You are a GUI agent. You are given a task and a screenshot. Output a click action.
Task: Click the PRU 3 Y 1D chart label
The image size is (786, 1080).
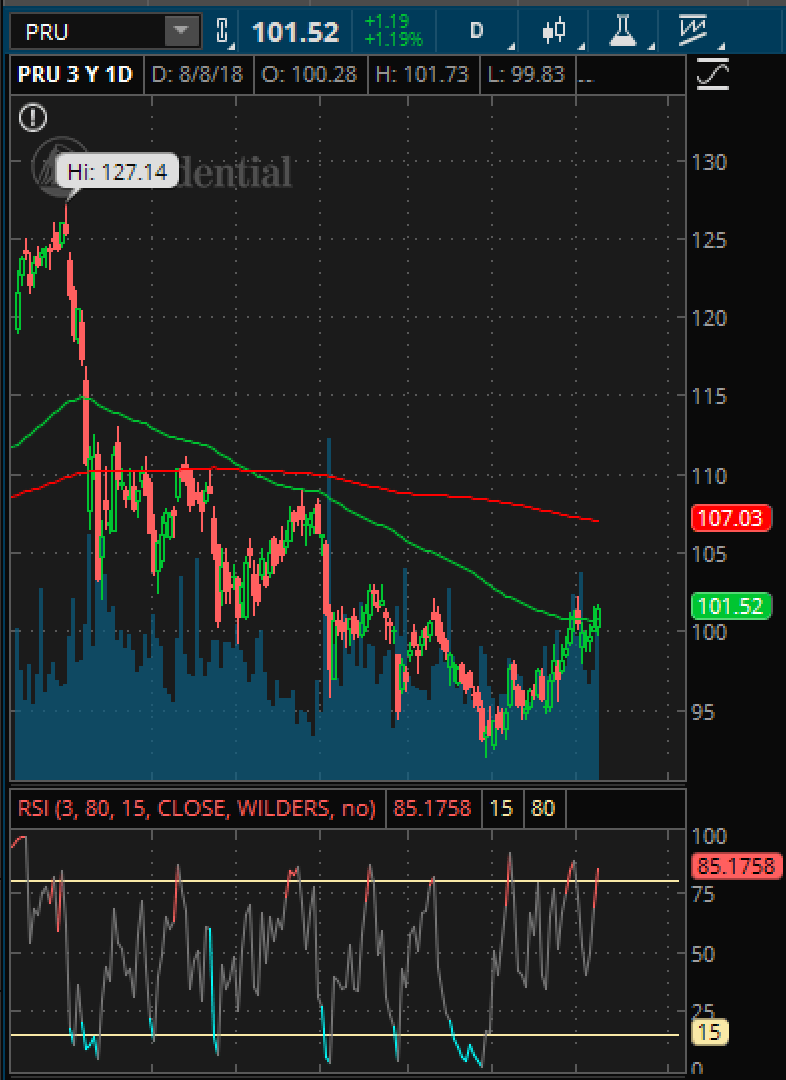coord(75,74)
